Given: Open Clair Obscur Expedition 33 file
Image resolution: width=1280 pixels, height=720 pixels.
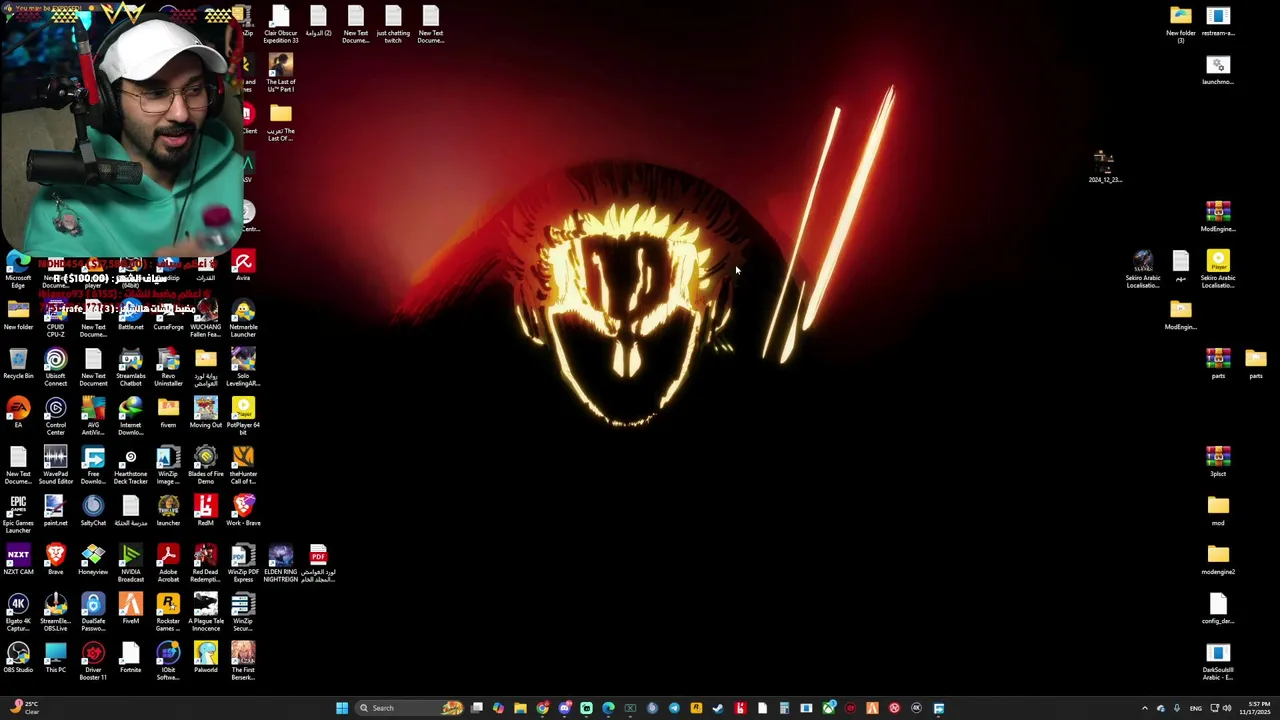Looking at the screenshot, I should coord(281,24).
